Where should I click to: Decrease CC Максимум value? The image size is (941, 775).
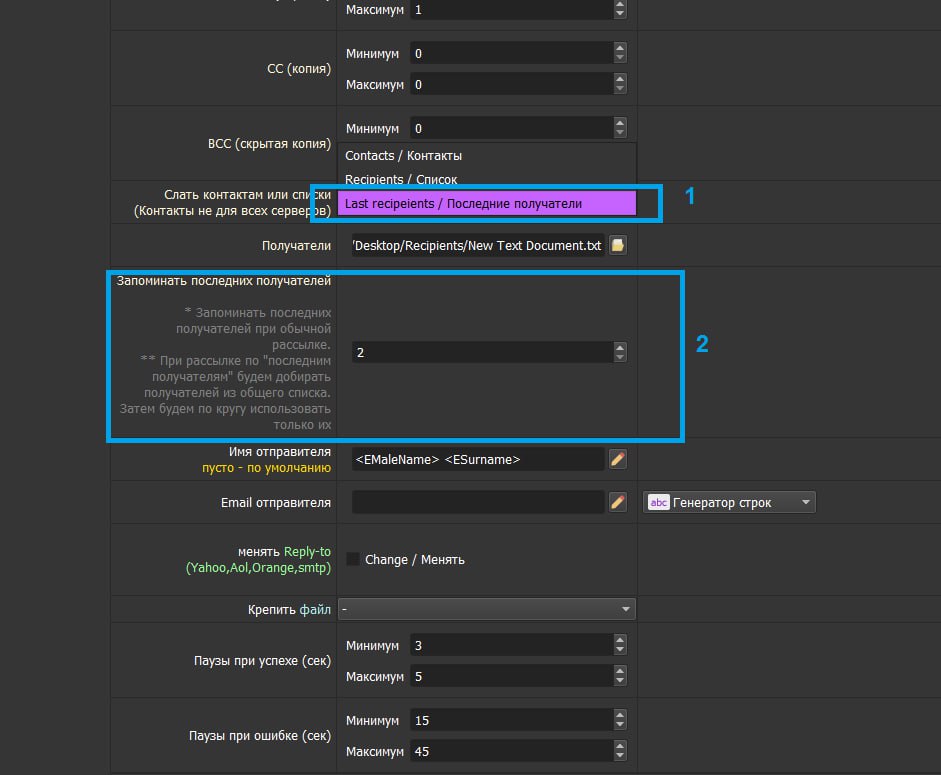point(620,89)
